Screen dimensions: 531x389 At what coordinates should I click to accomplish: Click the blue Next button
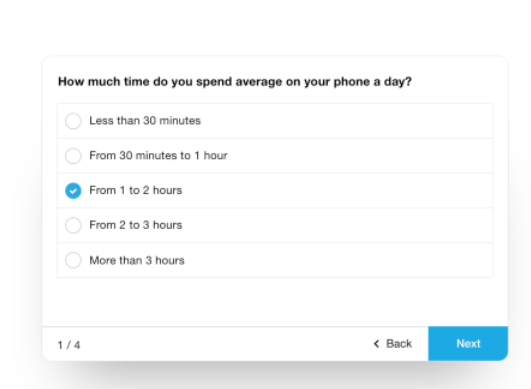(468, 343)
